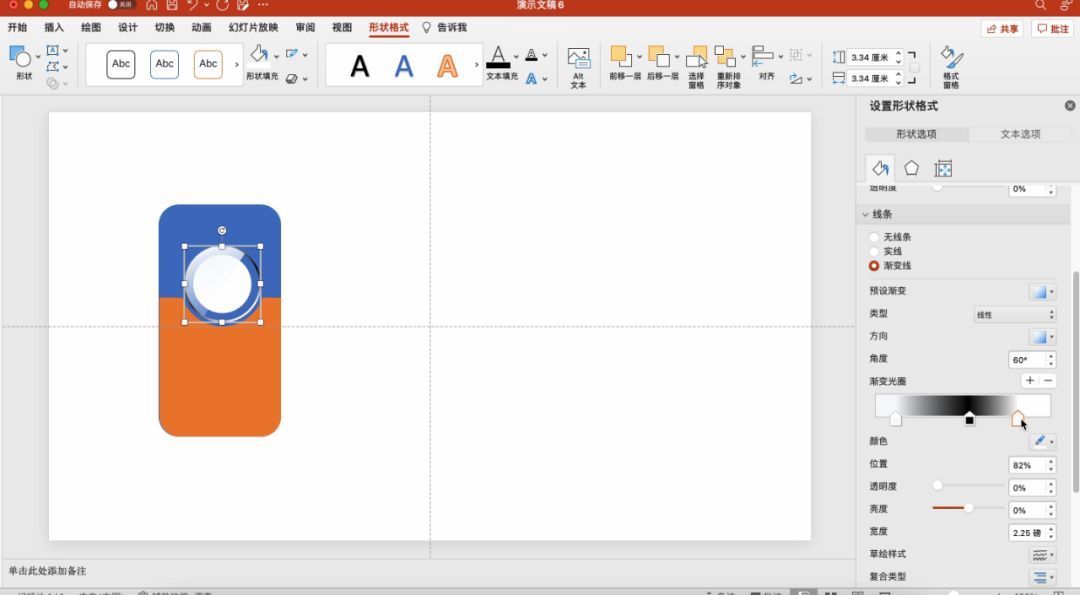Apply the blue outlined Abc shape style
The image size is (1080, 595).
coord(165,64)
